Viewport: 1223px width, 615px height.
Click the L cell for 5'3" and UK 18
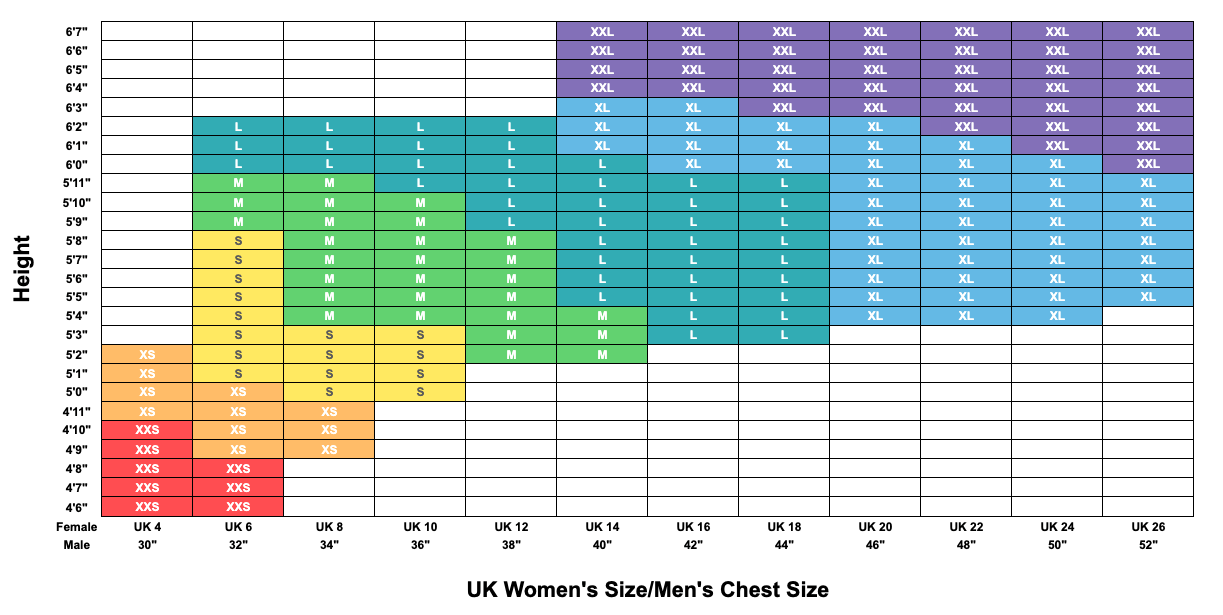(784, 335)
